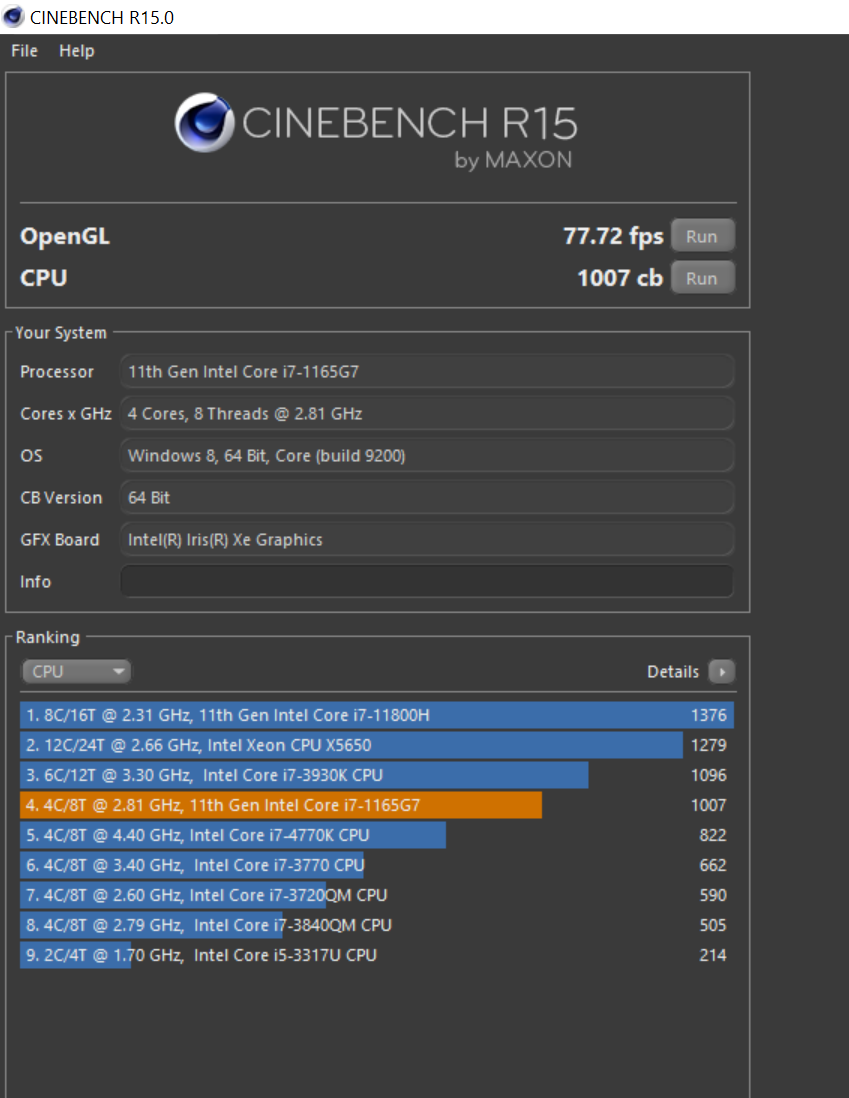Click the Details label in Ranking
This screenshot has height=1098, width=849.
(672, 672)
